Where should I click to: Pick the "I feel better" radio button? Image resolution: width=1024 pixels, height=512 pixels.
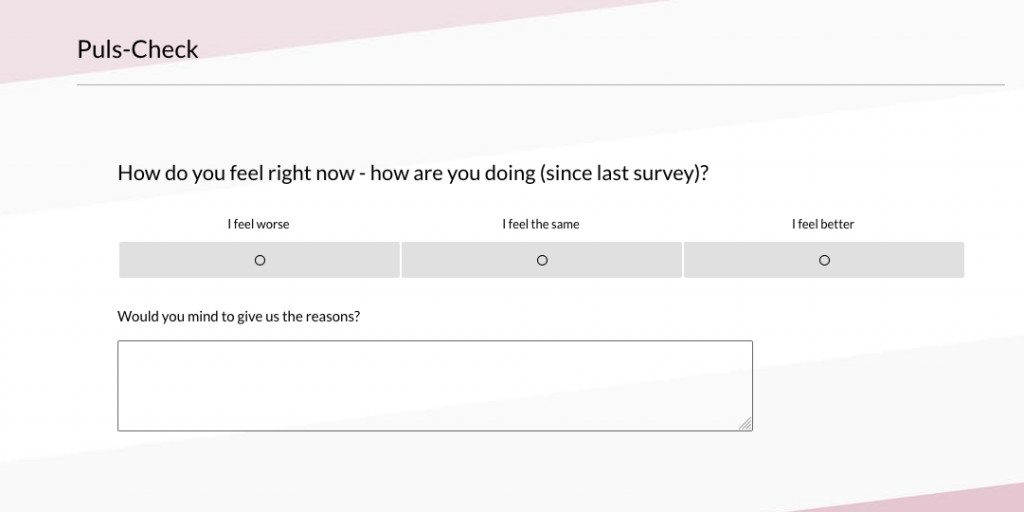(824, 261)
